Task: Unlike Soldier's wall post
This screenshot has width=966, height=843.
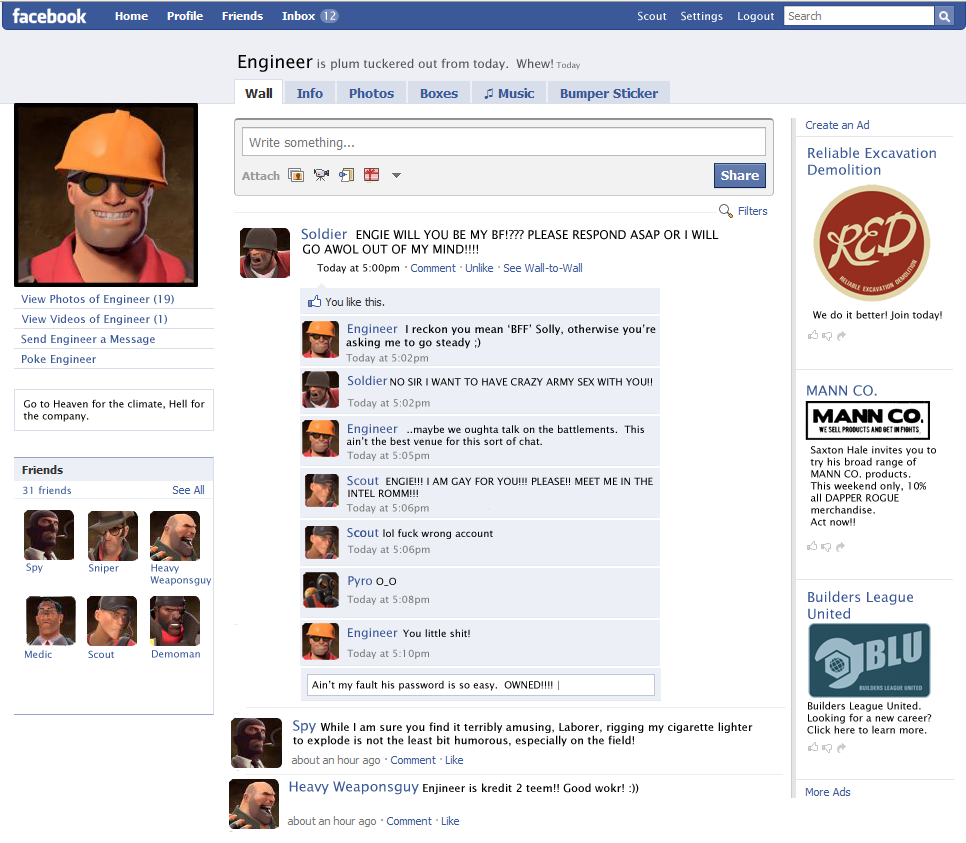Action: [479, 268]
